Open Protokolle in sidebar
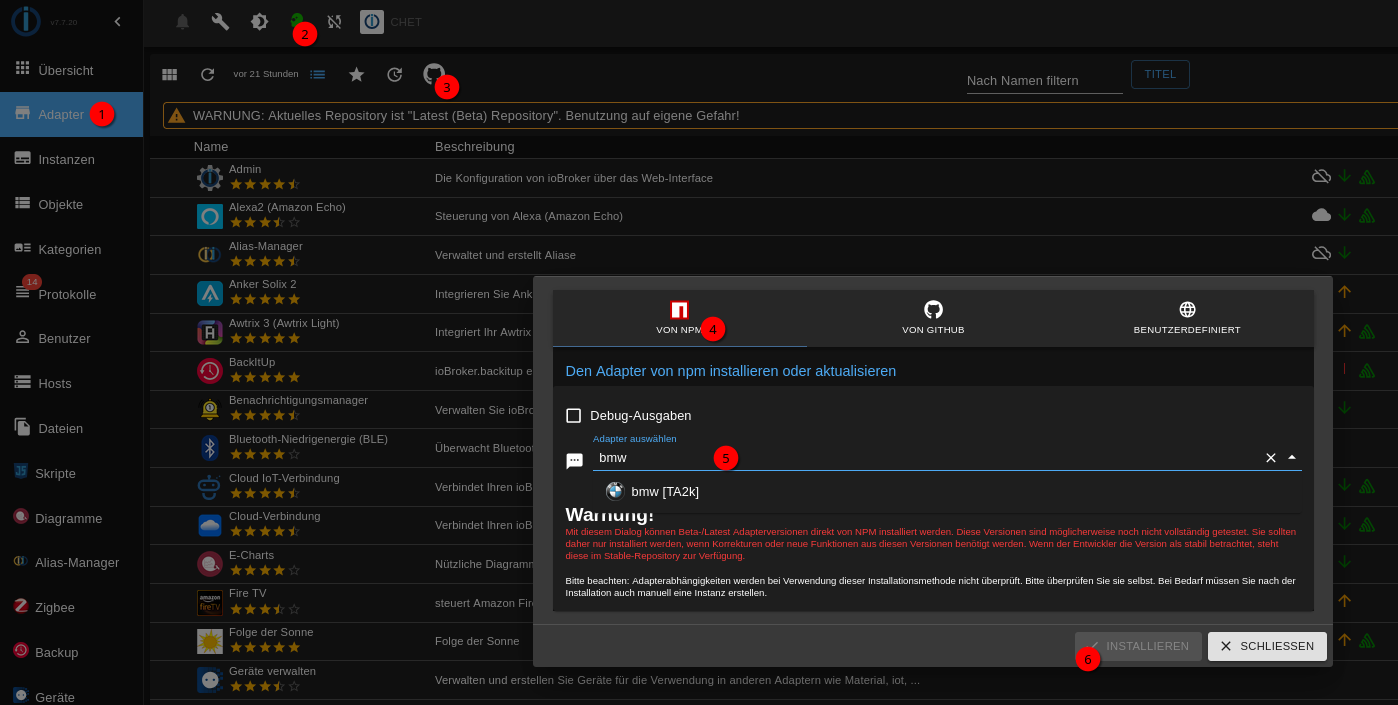 (71, 294)
